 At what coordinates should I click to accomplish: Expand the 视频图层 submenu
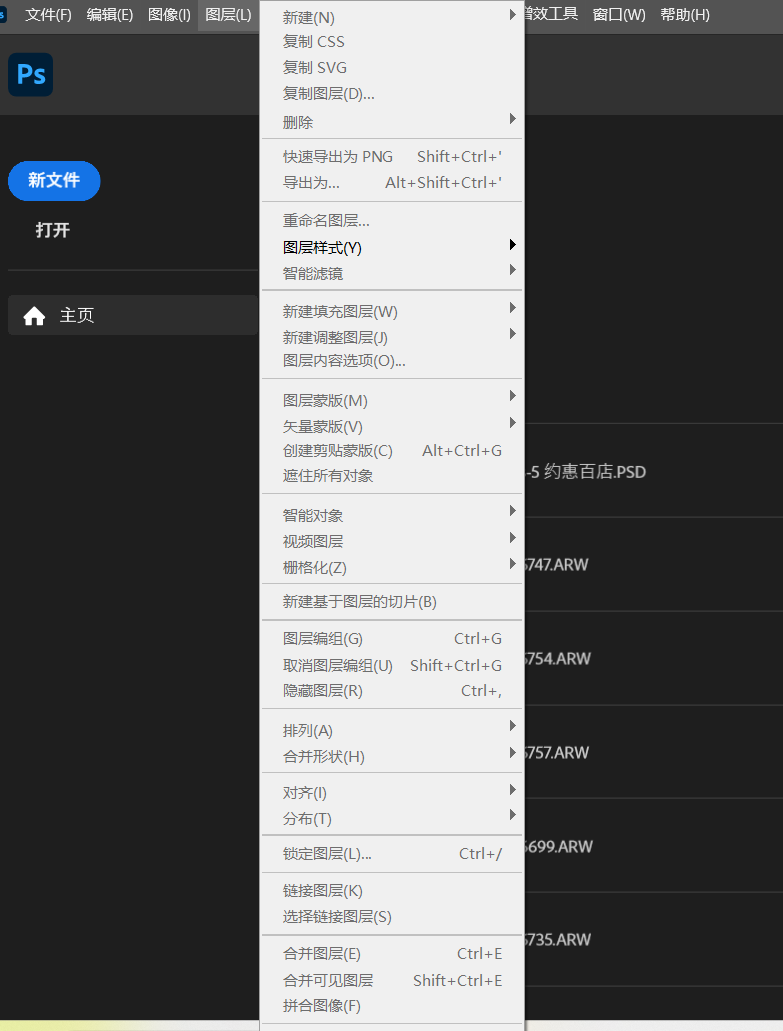point(392,541)
